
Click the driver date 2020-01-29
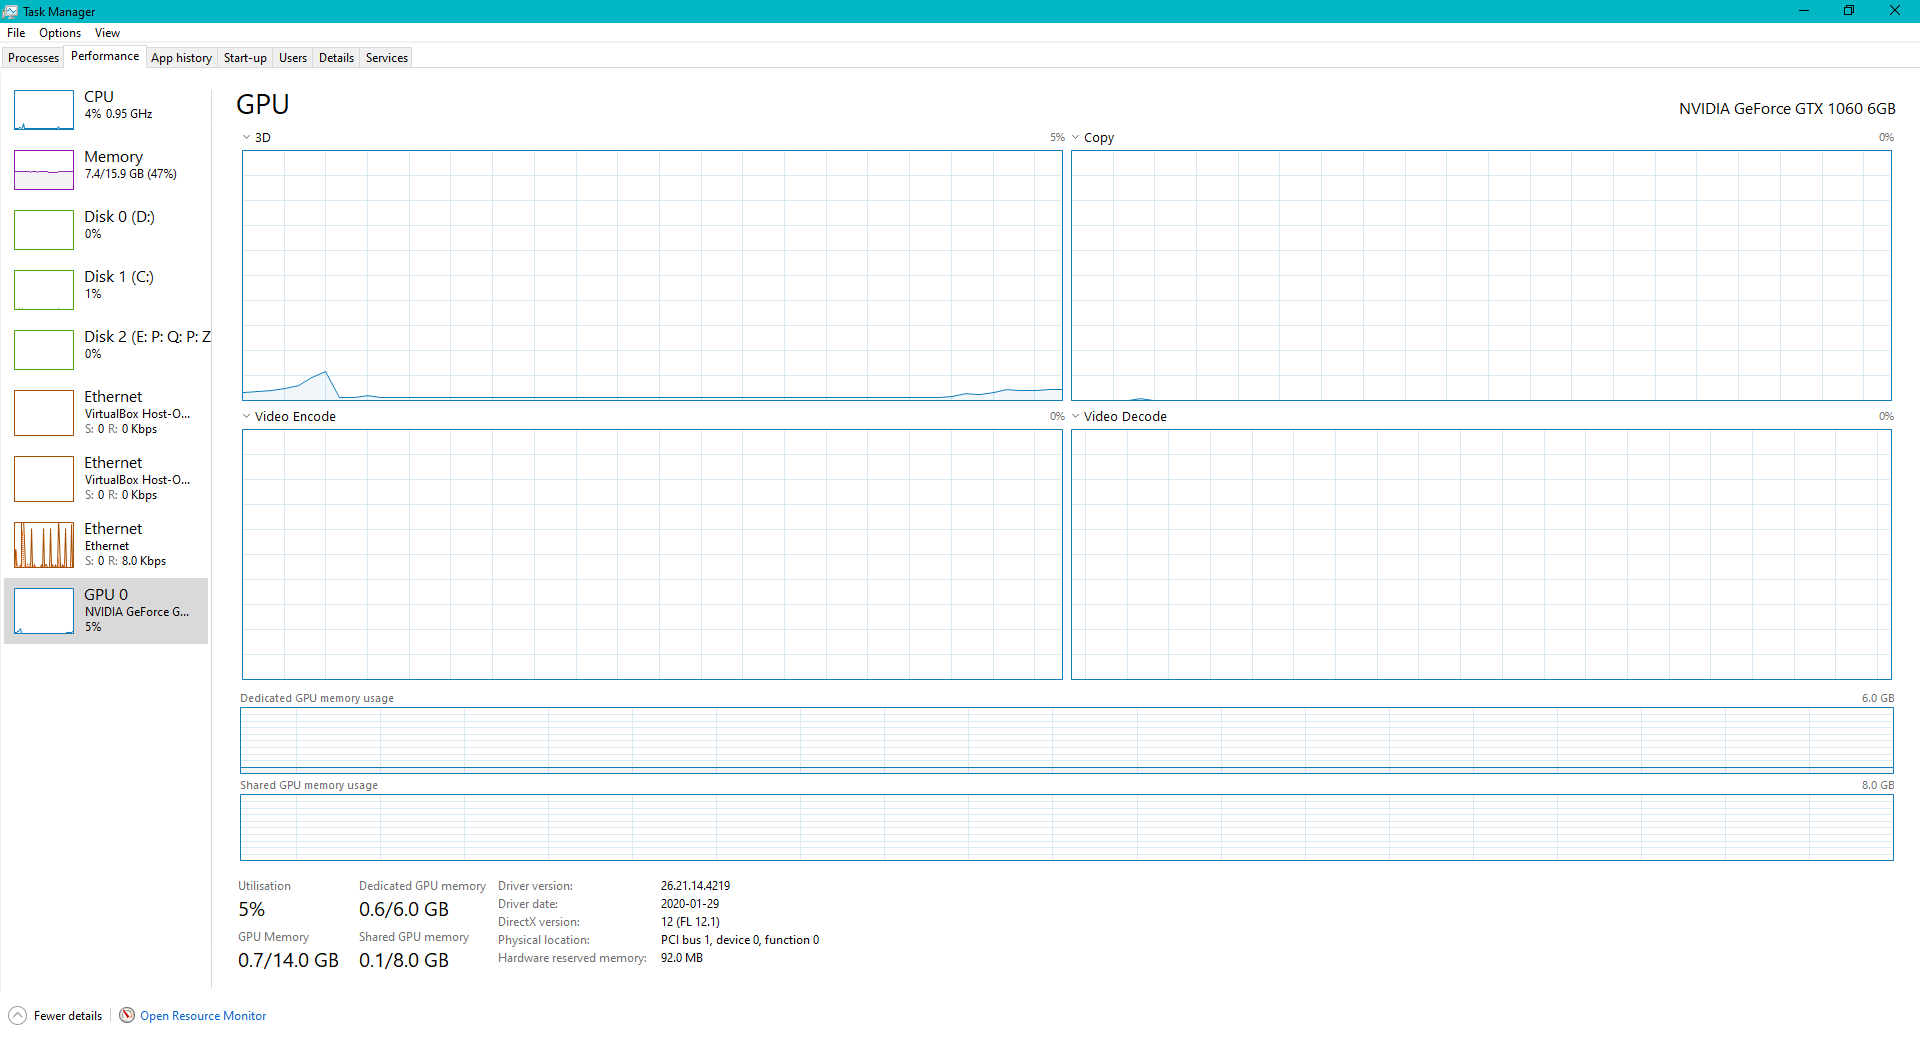(690, 904)
